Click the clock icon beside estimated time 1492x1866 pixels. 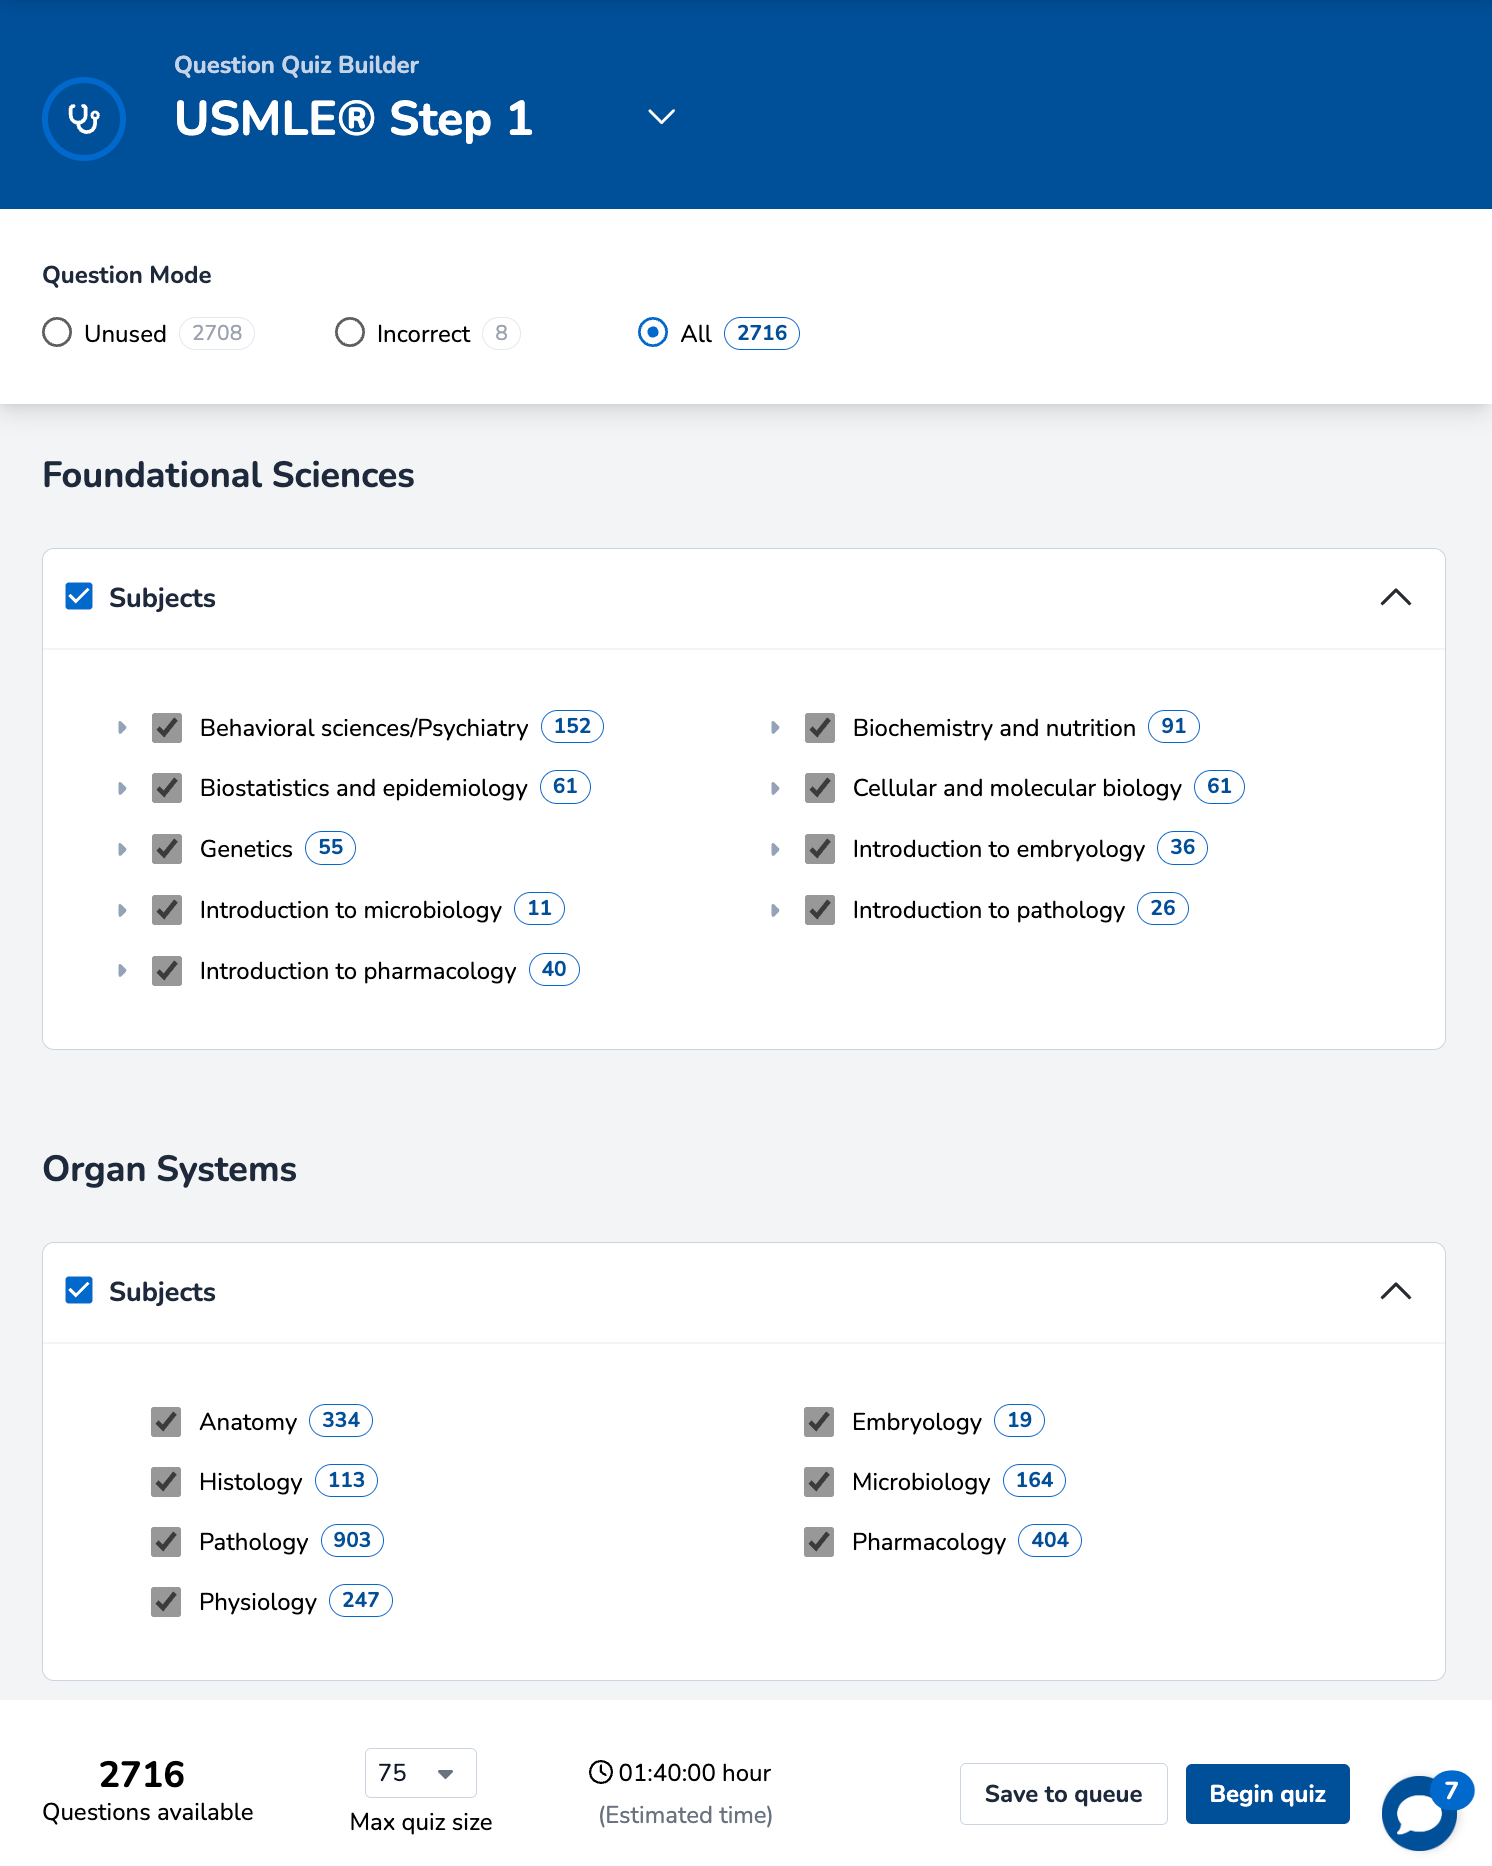(x=600, y=1772)
